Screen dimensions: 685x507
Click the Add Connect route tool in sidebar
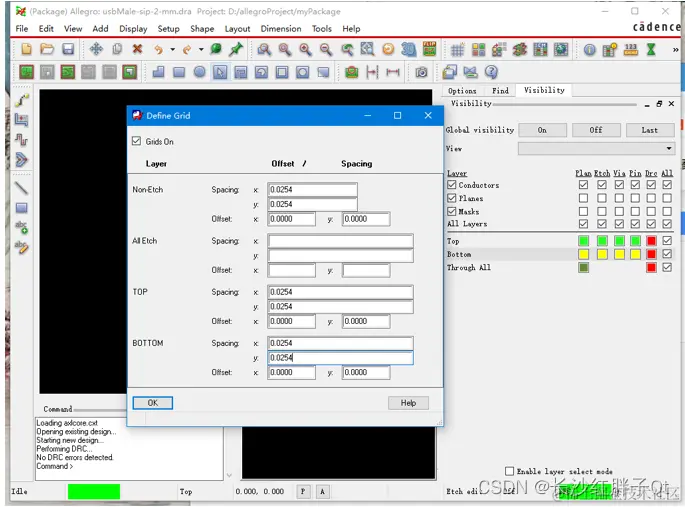tap(21, 100)
